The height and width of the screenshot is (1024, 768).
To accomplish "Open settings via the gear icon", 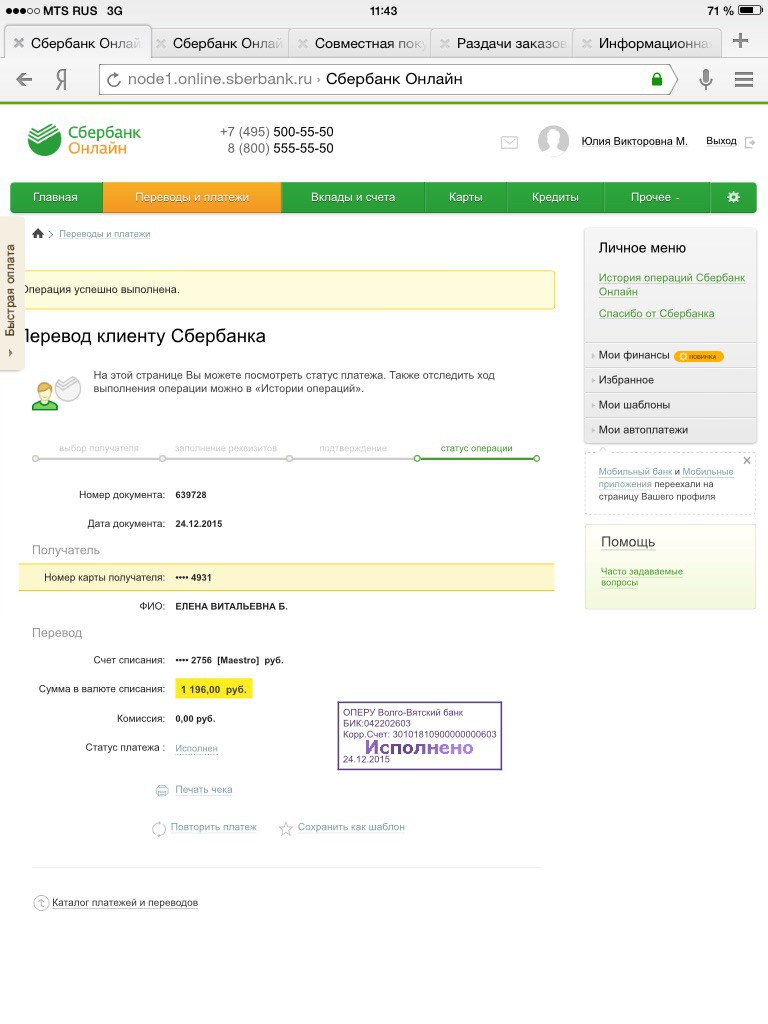I will [x=733, y=197].
